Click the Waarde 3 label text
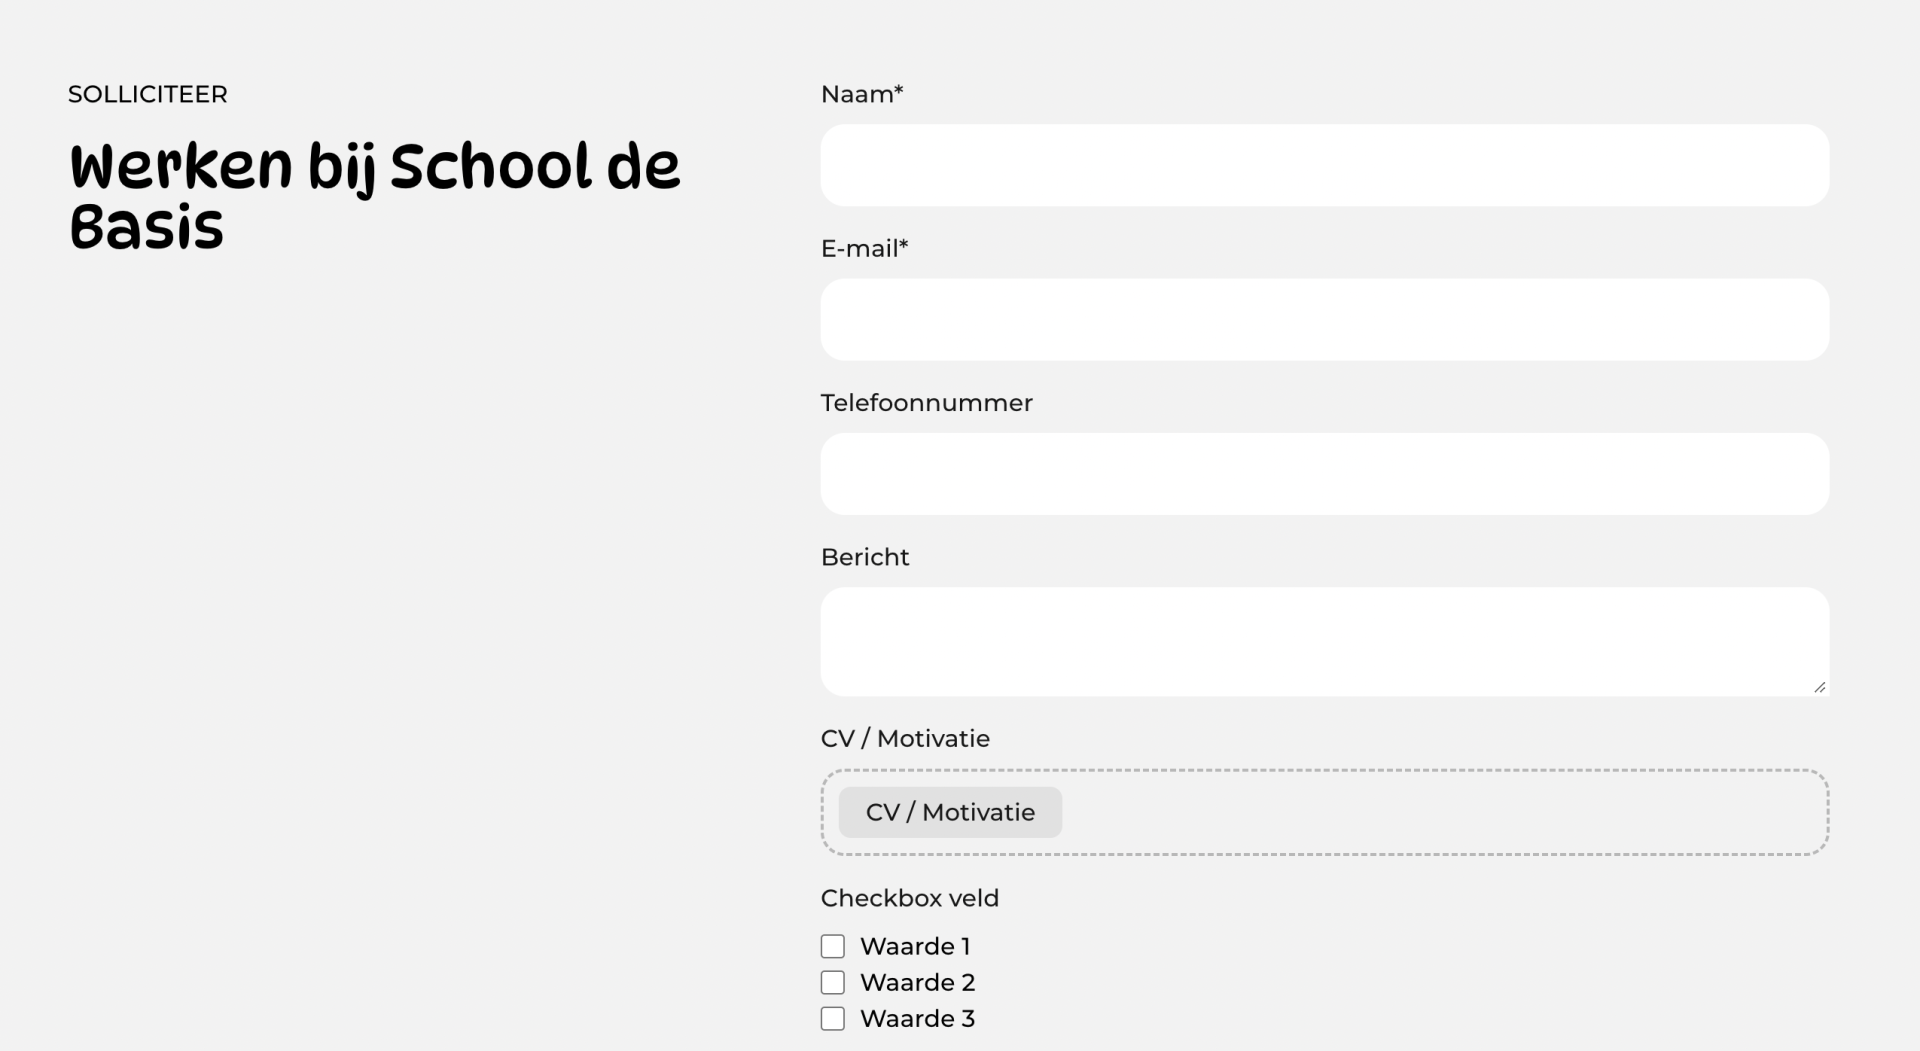1920x1051 pixels. coord(917,1018)
